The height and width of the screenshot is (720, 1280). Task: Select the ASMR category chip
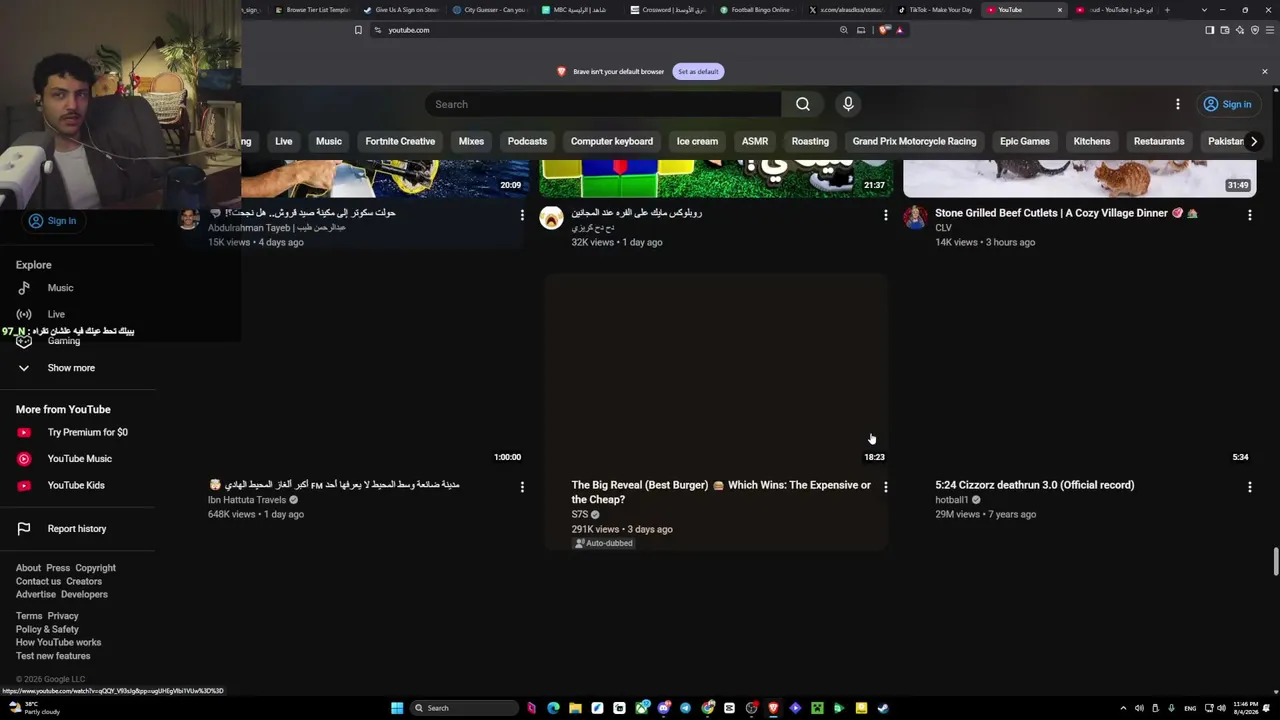(755, 141)
